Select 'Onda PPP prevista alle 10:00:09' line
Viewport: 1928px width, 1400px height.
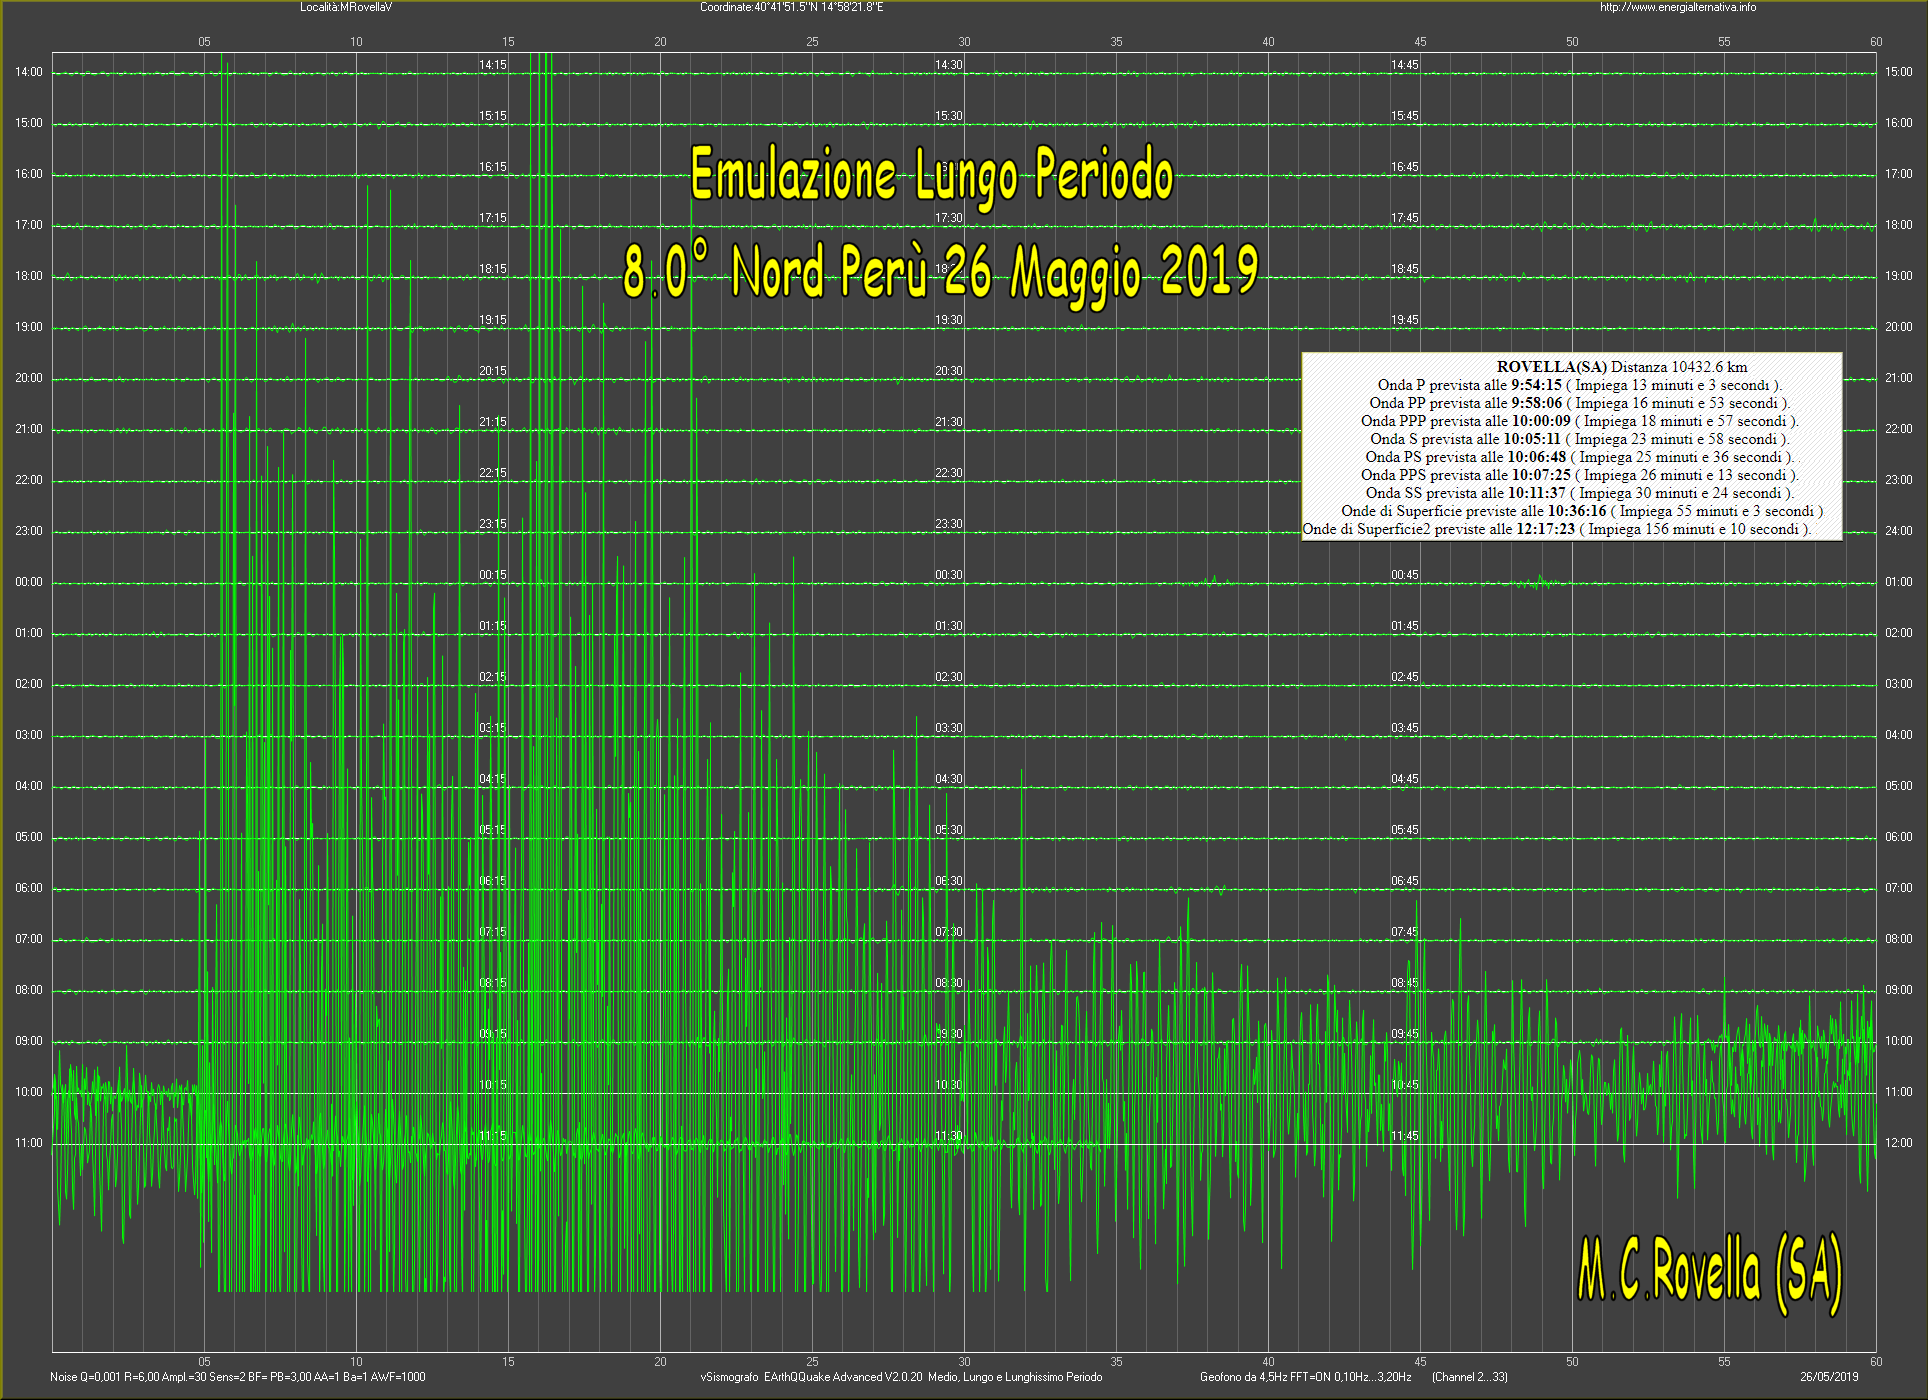[x=1579, y=421]
